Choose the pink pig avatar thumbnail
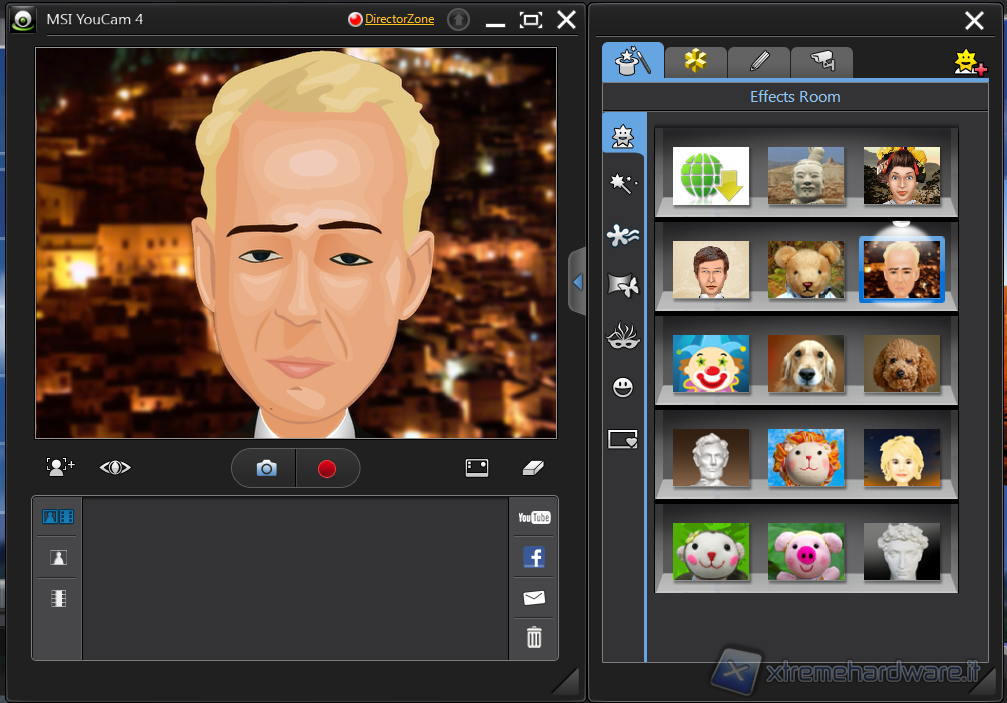1007x703 pixels. 806,552
